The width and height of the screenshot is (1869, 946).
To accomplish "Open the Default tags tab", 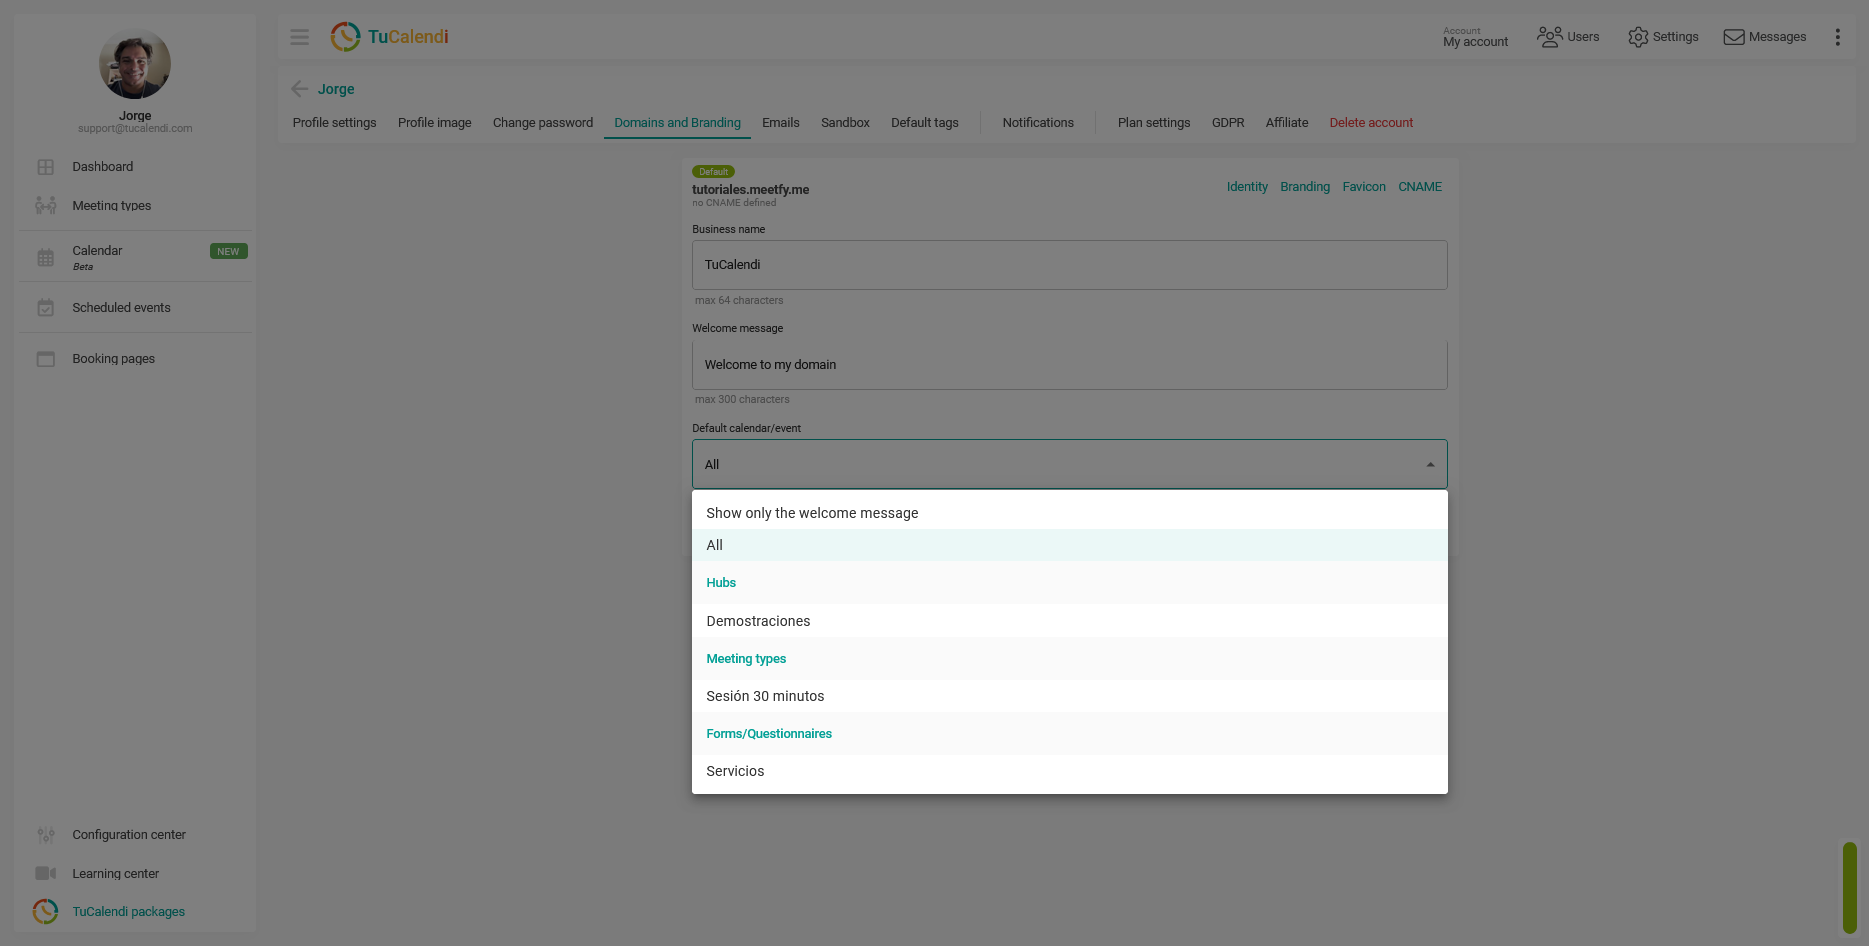I will 925,123.
